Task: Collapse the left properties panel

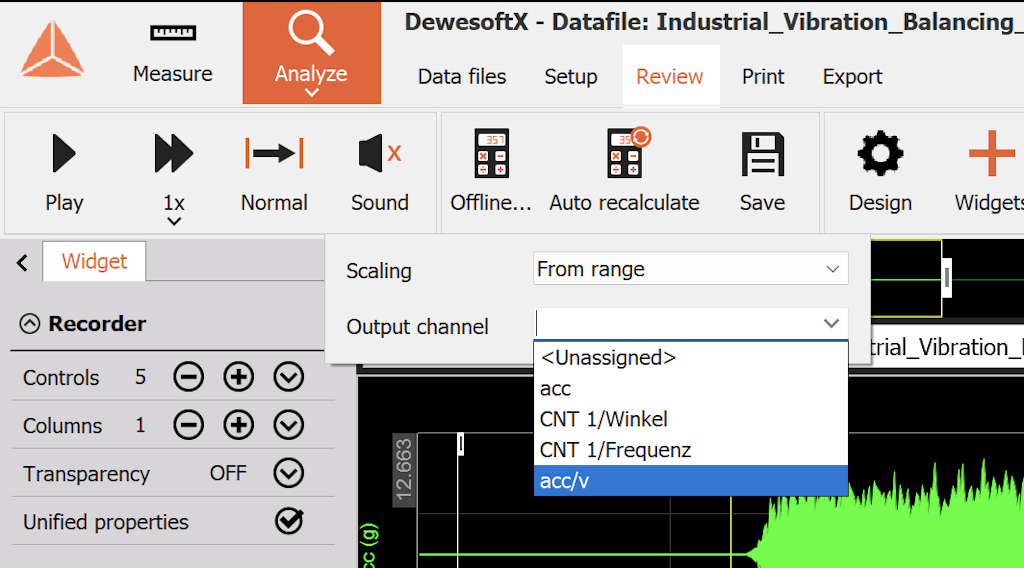Action: [22, 262]
